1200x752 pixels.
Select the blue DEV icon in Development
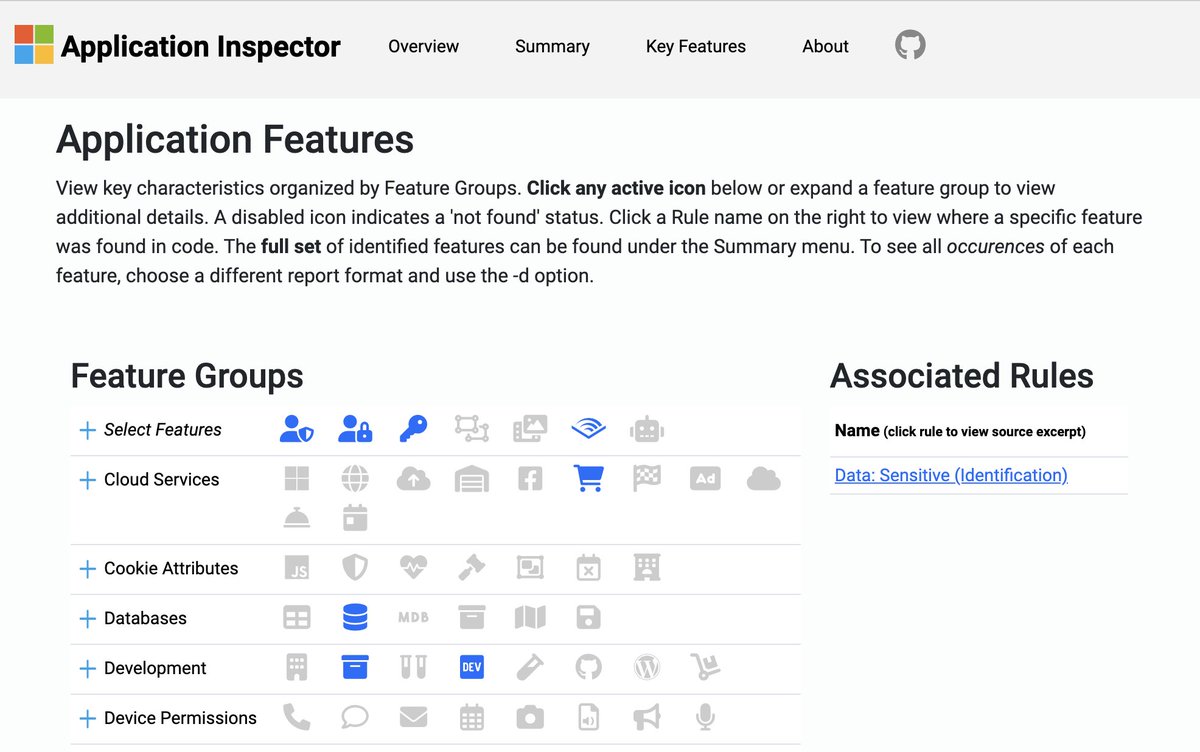pos(471,668)
